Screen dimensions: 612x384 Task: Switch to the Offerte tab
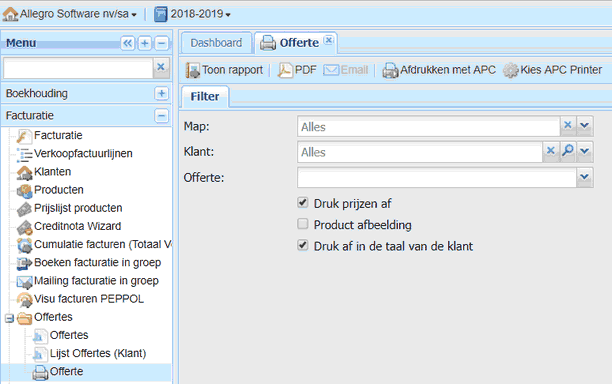coord(295,43)
